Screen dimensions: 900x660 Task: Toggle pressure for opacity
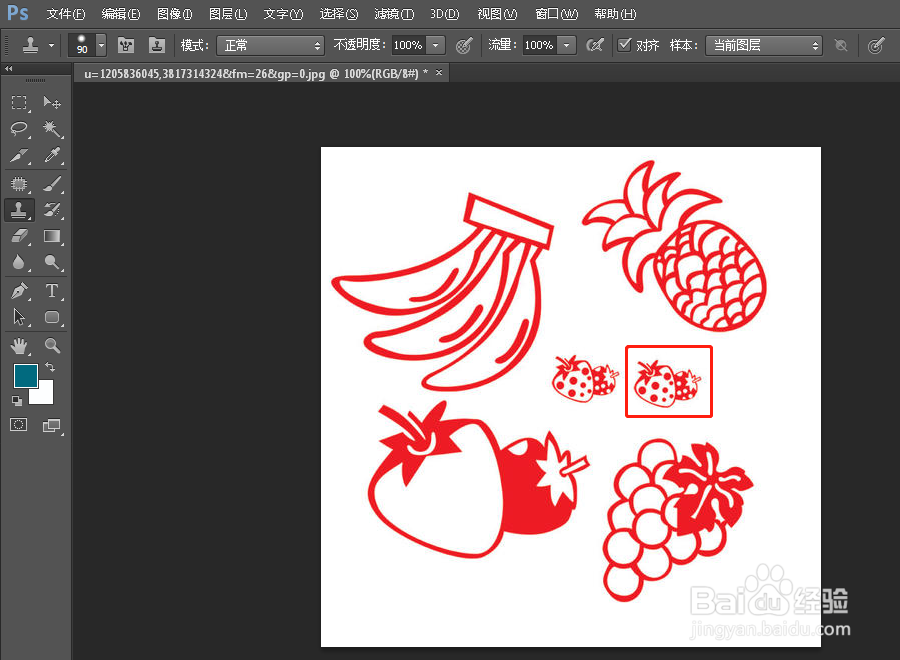click(464, 45)
